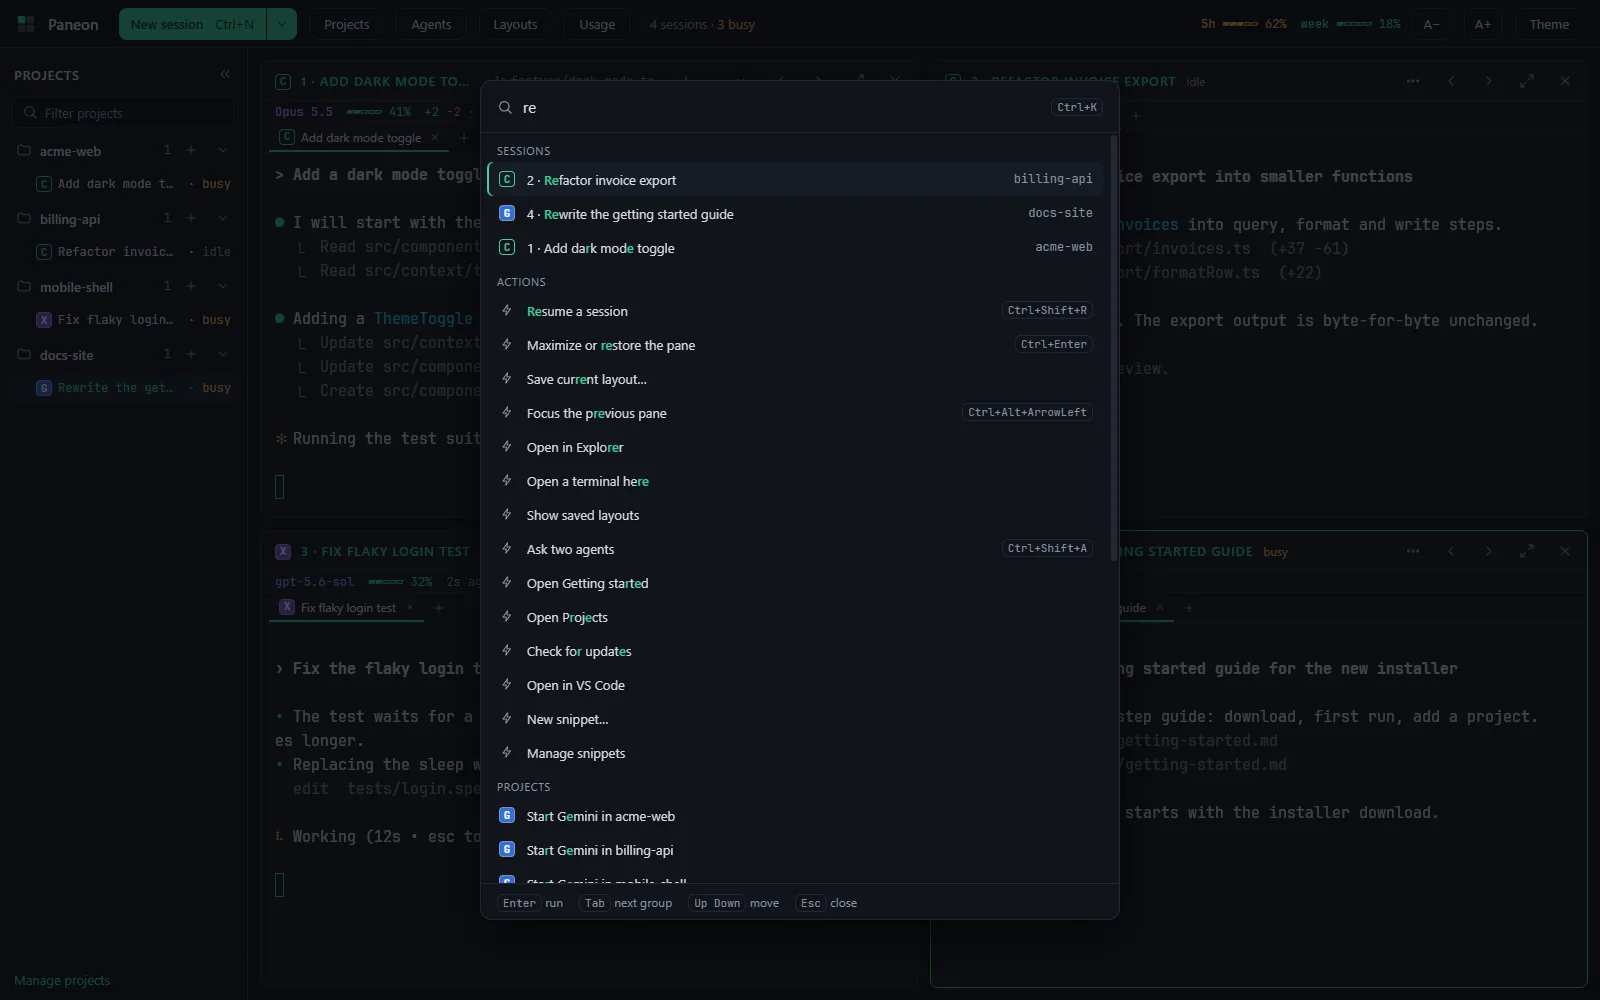1600x1000 pixels.
Task: Run the Ask two agents action
Action: (796, 549)
